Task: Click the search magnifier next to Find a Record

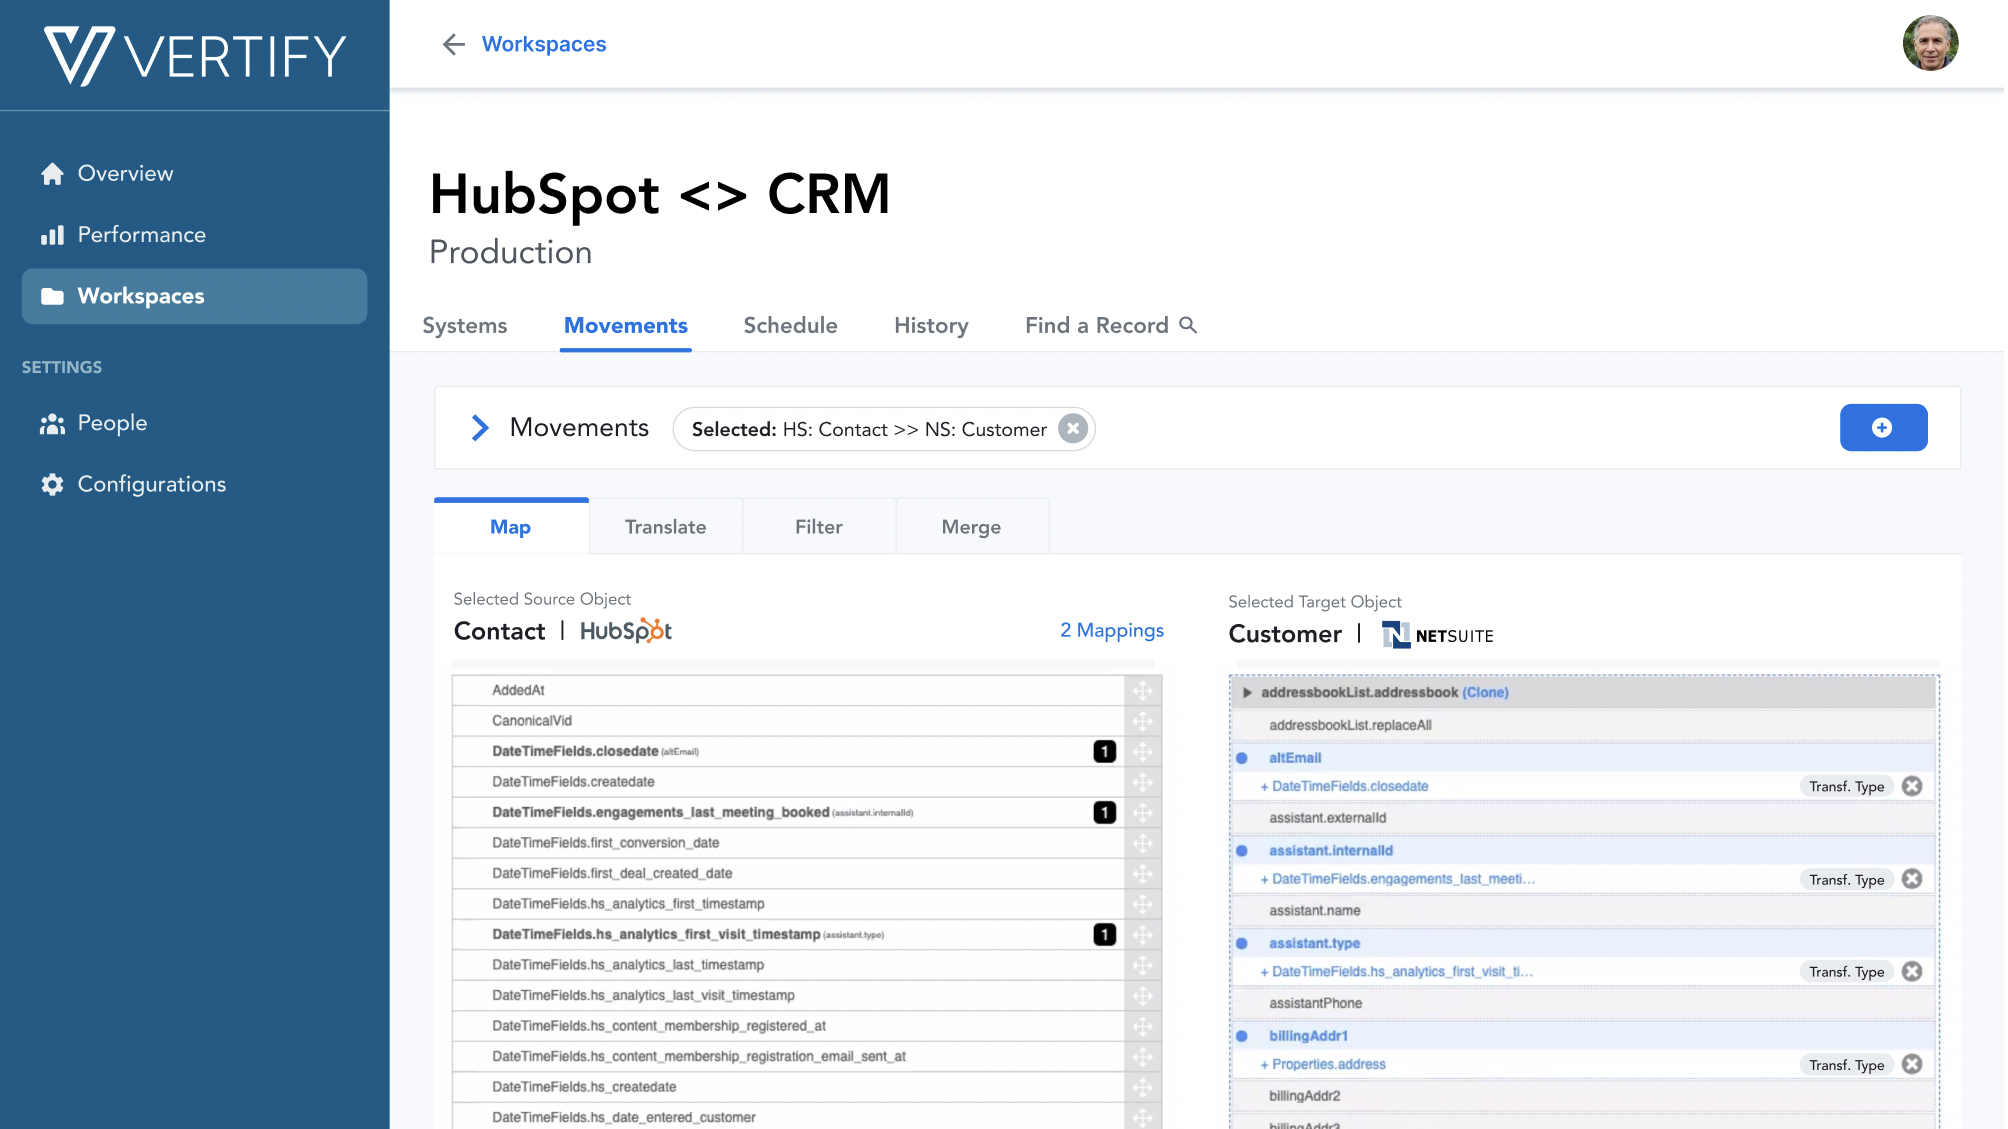Action: pyautogui.click(x=1189, y=325)
